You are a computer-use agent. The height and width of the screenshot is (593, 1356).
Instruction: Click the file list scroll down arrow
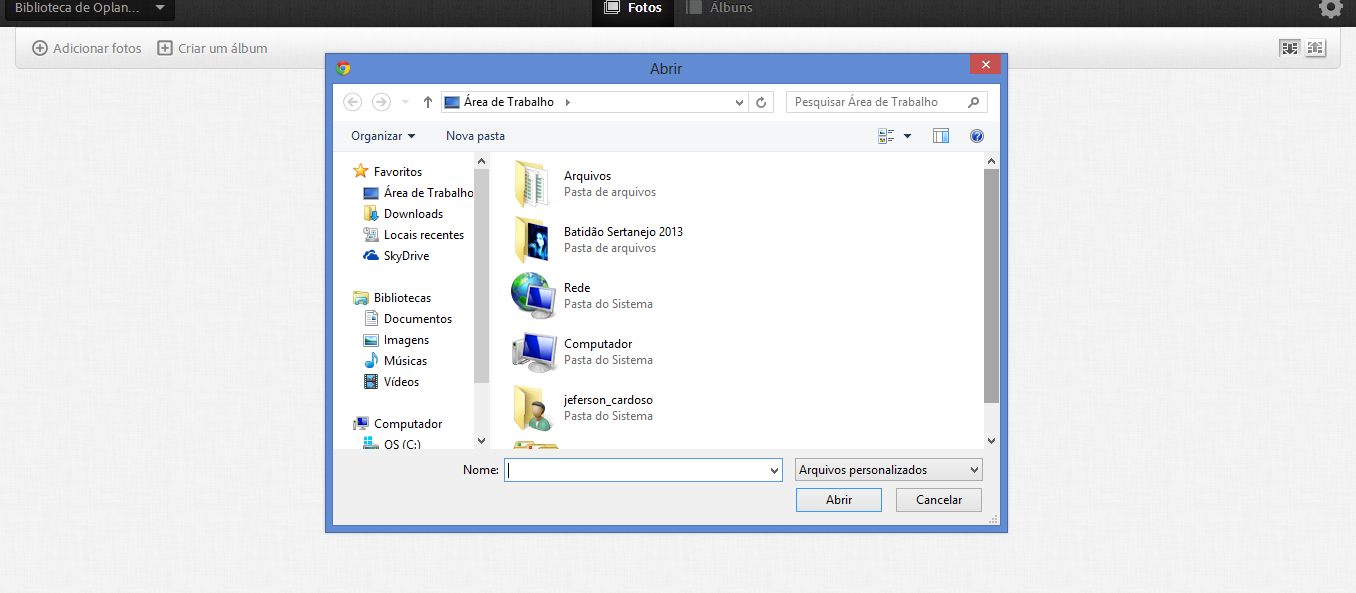(991, 441)
